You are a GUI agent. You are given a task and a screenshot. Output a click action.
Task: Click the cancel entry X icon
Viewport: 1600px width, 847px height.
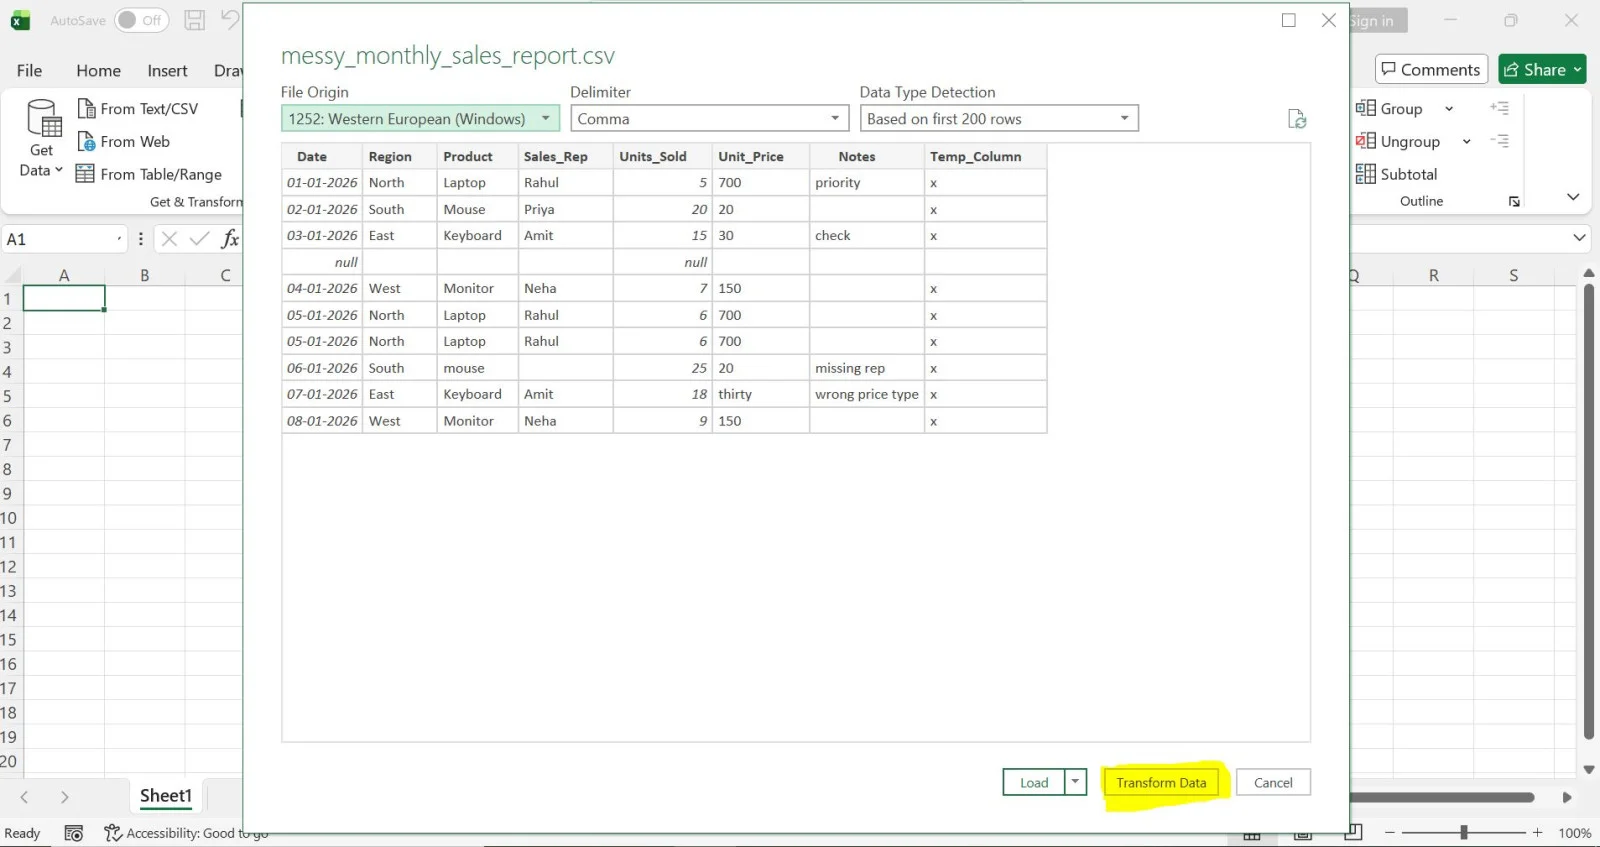click(169, 238)
